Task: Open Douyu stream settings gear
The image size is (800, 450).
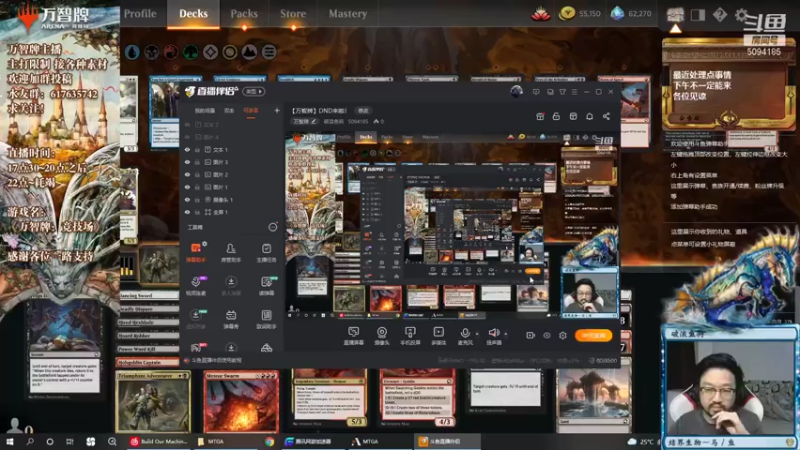Action: [x=563, y=335]
